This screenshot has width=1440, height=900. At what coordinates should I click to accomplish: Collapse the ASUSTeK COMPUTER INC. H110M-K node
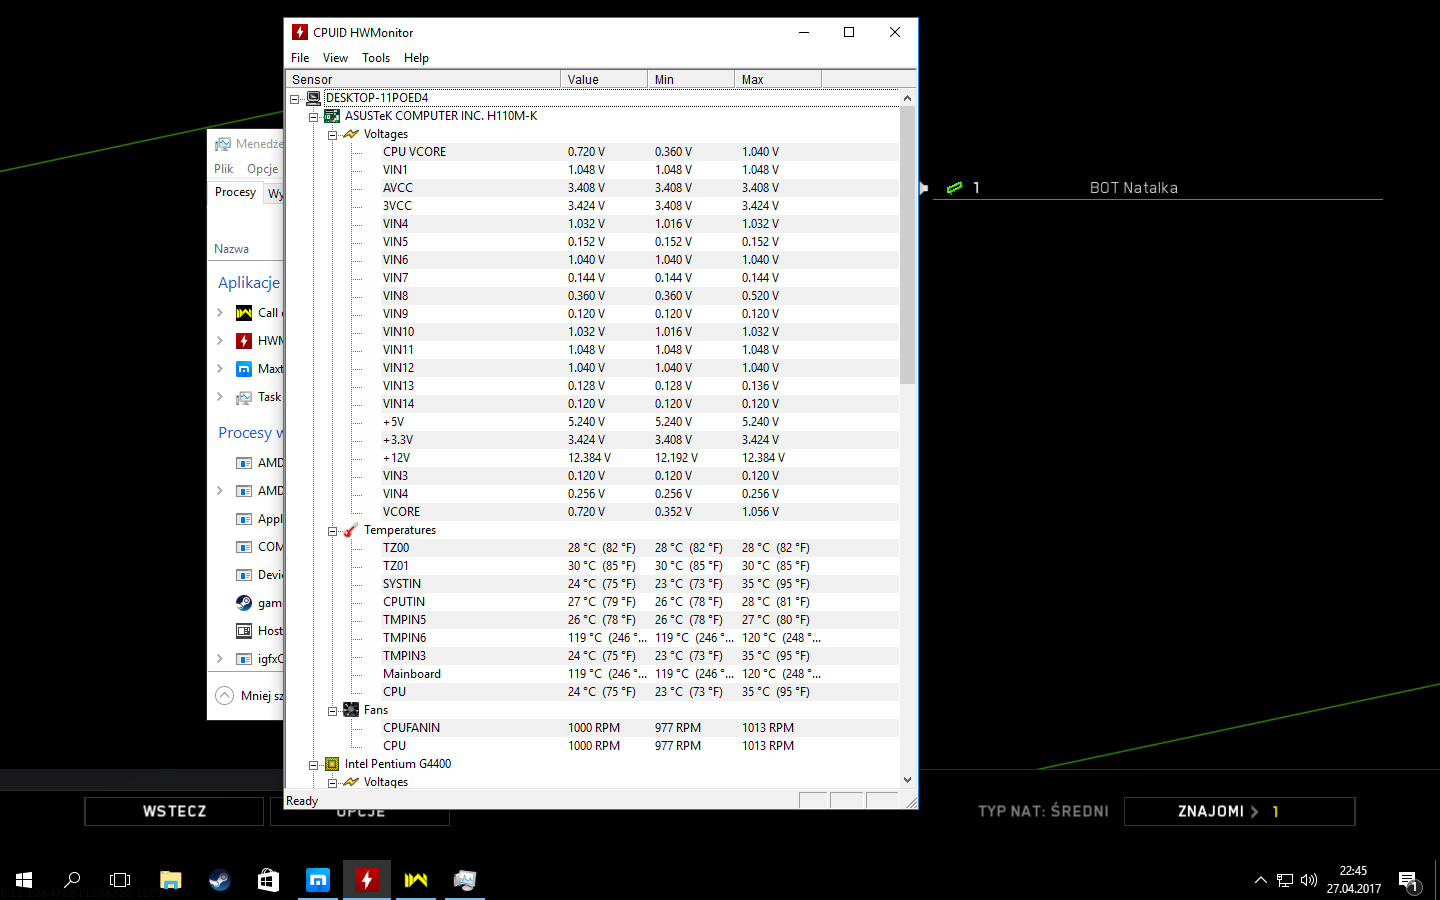[314, 117]
